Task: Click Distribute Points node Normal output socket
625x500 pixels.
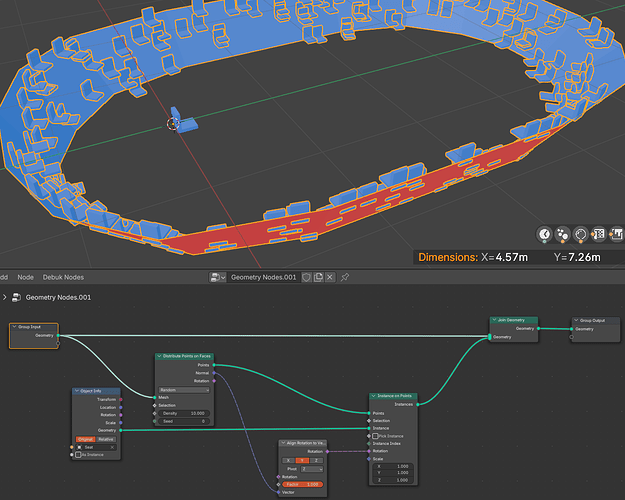Action: click(x=214, y=373)
